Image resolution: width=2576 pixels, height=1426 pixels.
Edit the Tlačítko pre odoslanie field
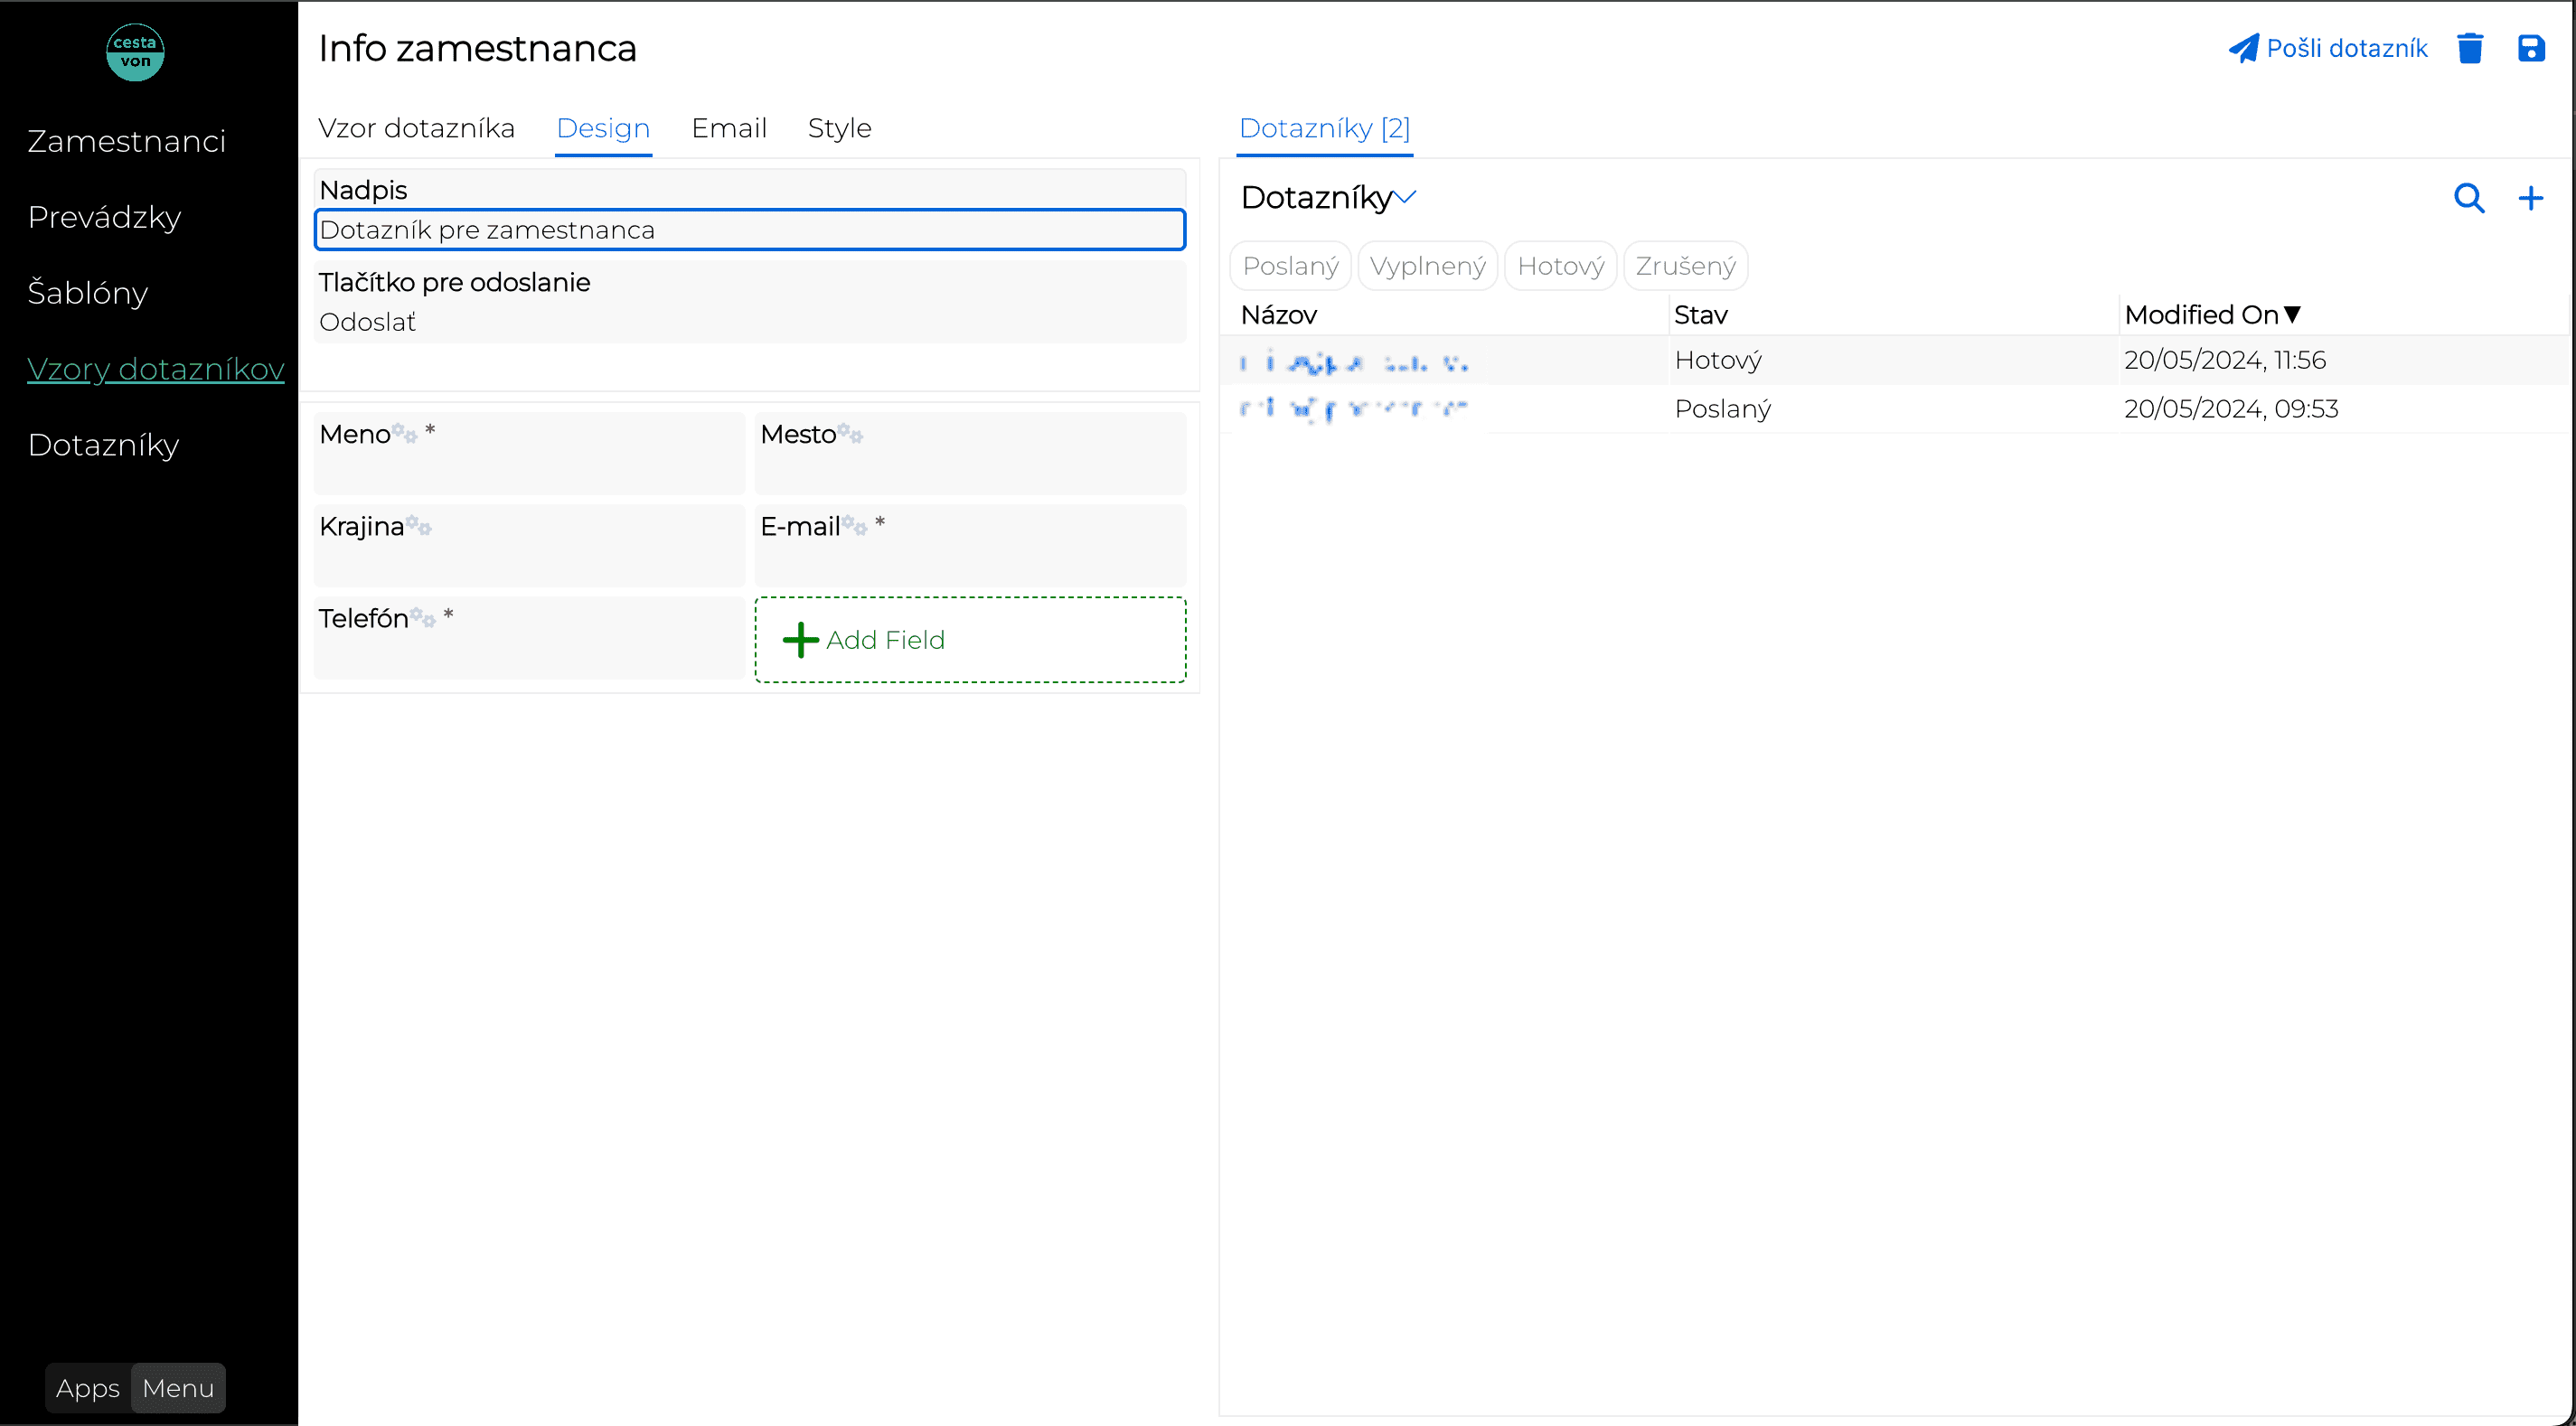[x=749, y=302]
